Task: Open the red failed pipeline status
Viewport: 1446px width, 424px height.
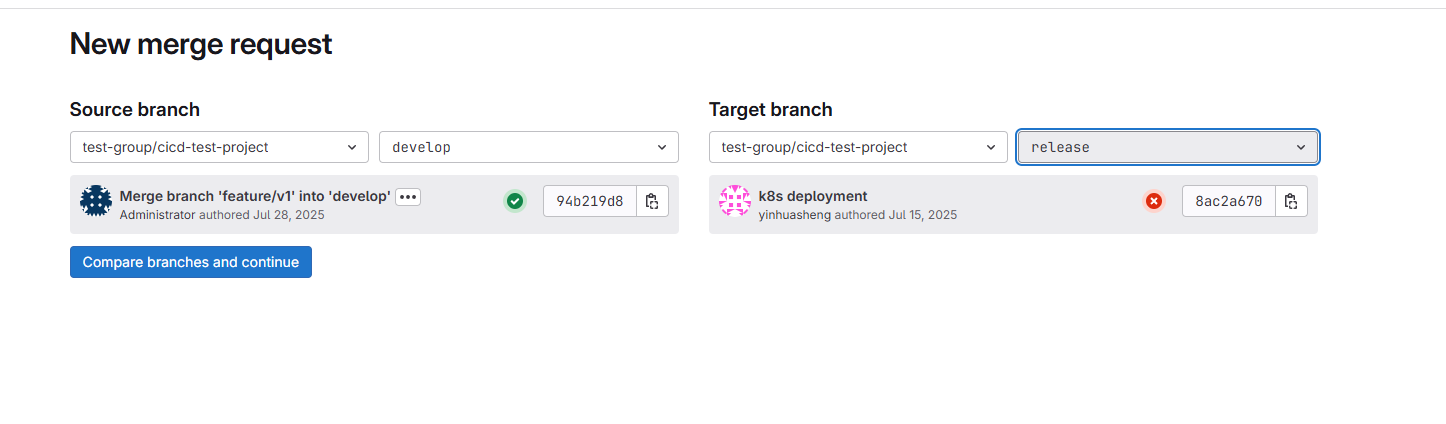Action: pyautogui.click(x=1154, y=201)
